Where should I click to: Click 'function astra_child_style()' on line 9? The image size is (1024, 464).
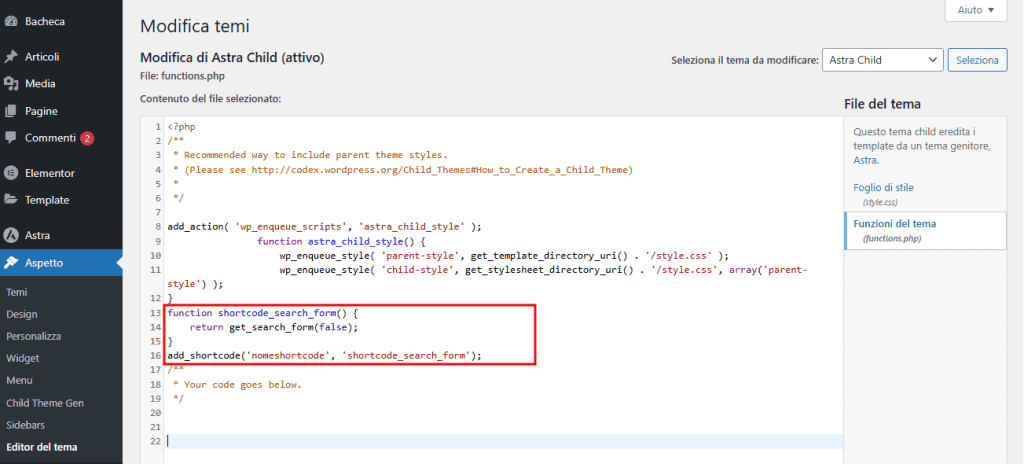tap(342, 241)
